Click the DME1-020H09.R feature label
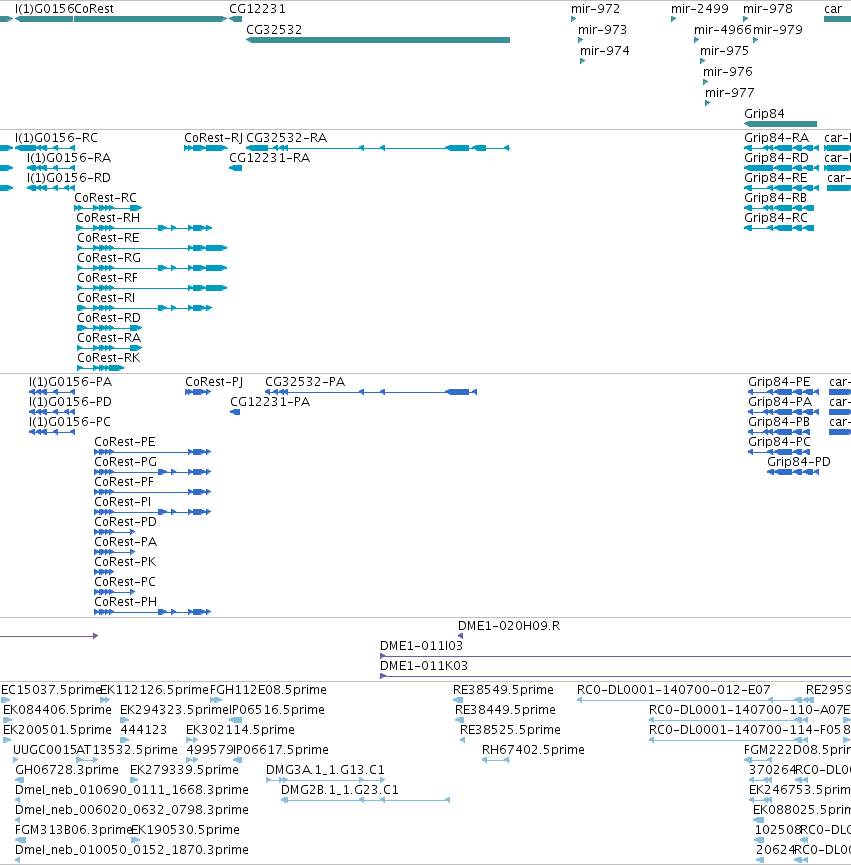 point(509,626)
